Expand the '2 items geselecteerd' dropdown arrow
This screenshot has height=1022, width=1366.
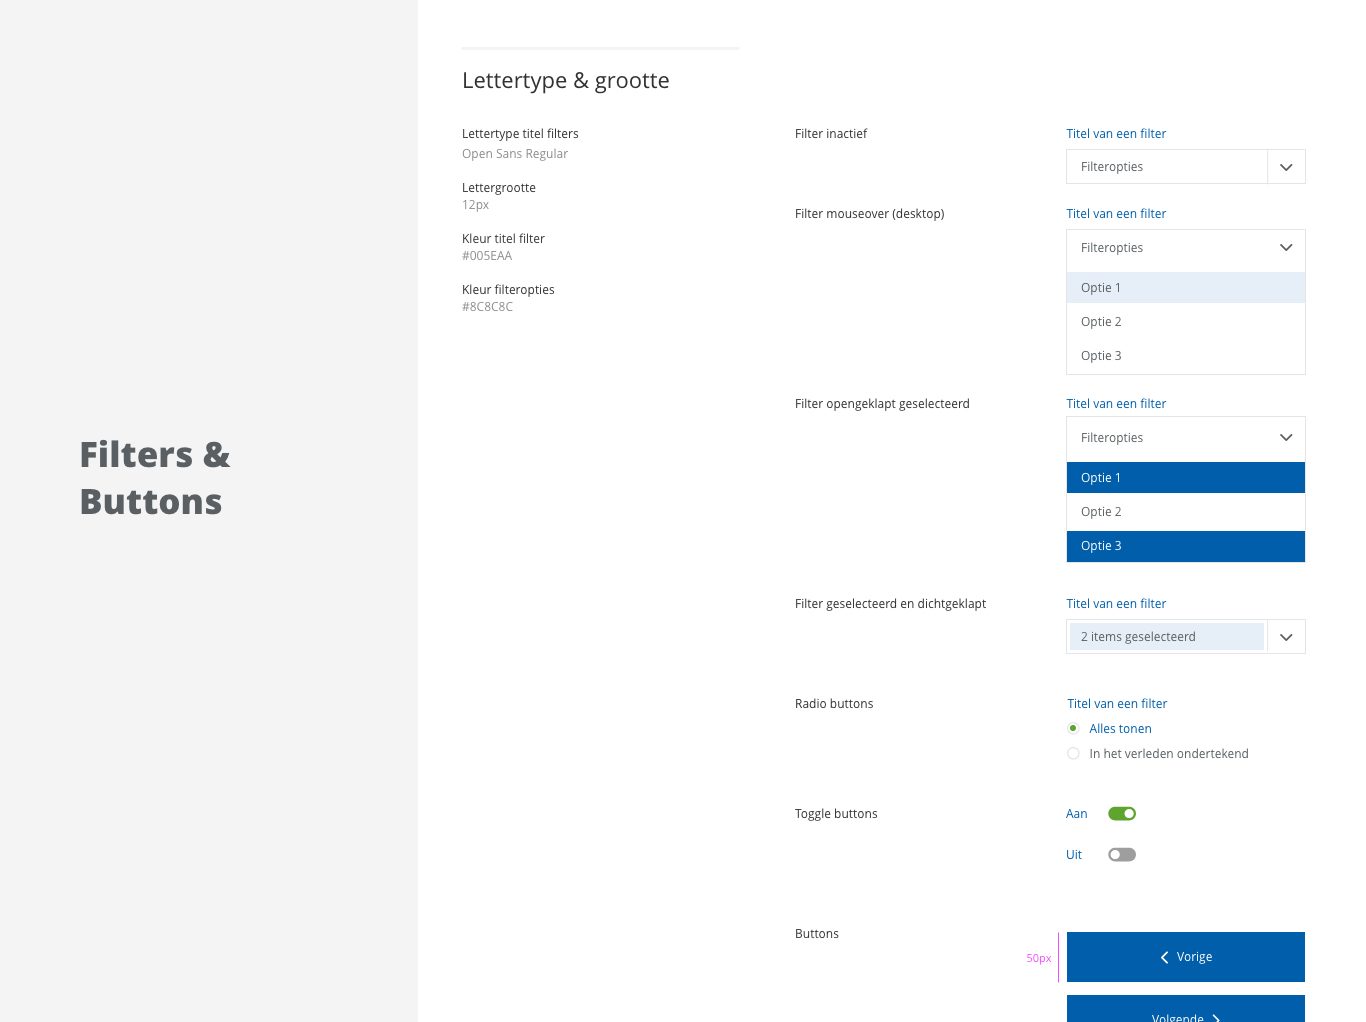1286,637
